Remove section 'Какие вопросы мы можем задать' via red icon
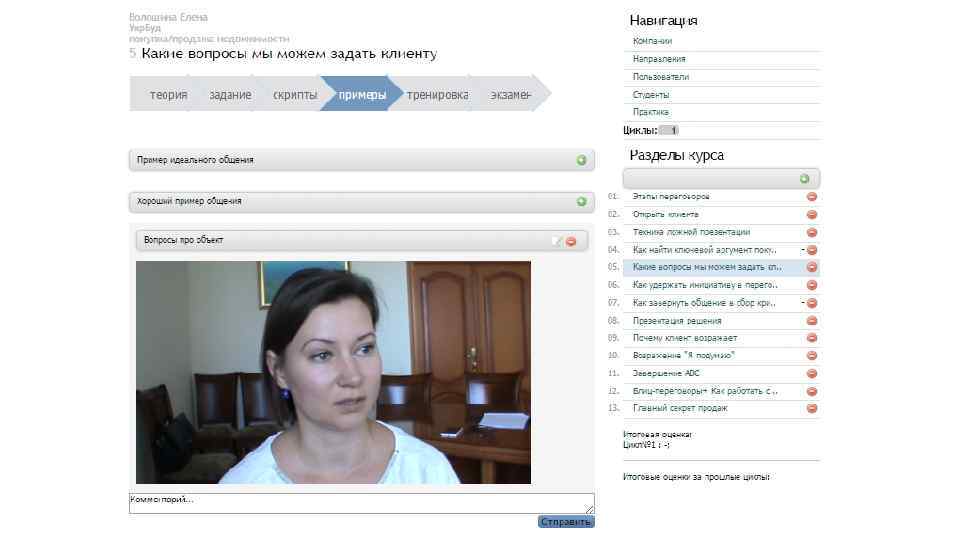The image size is (960, 540). coord(812,267)
